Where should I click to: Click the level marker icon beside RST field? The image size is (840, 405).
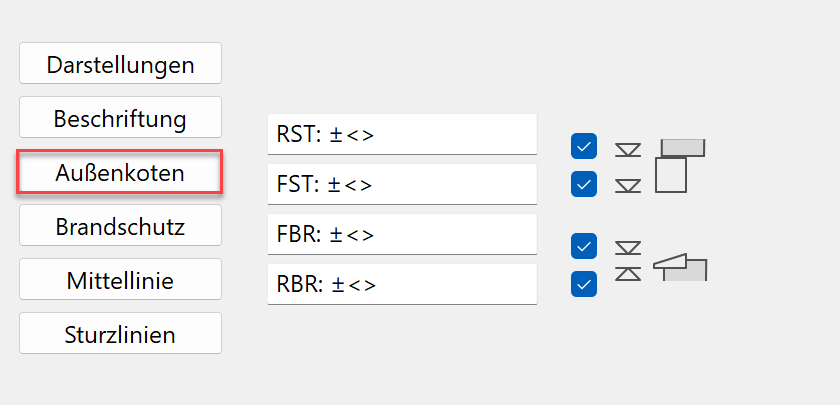[x=628, y=149]
